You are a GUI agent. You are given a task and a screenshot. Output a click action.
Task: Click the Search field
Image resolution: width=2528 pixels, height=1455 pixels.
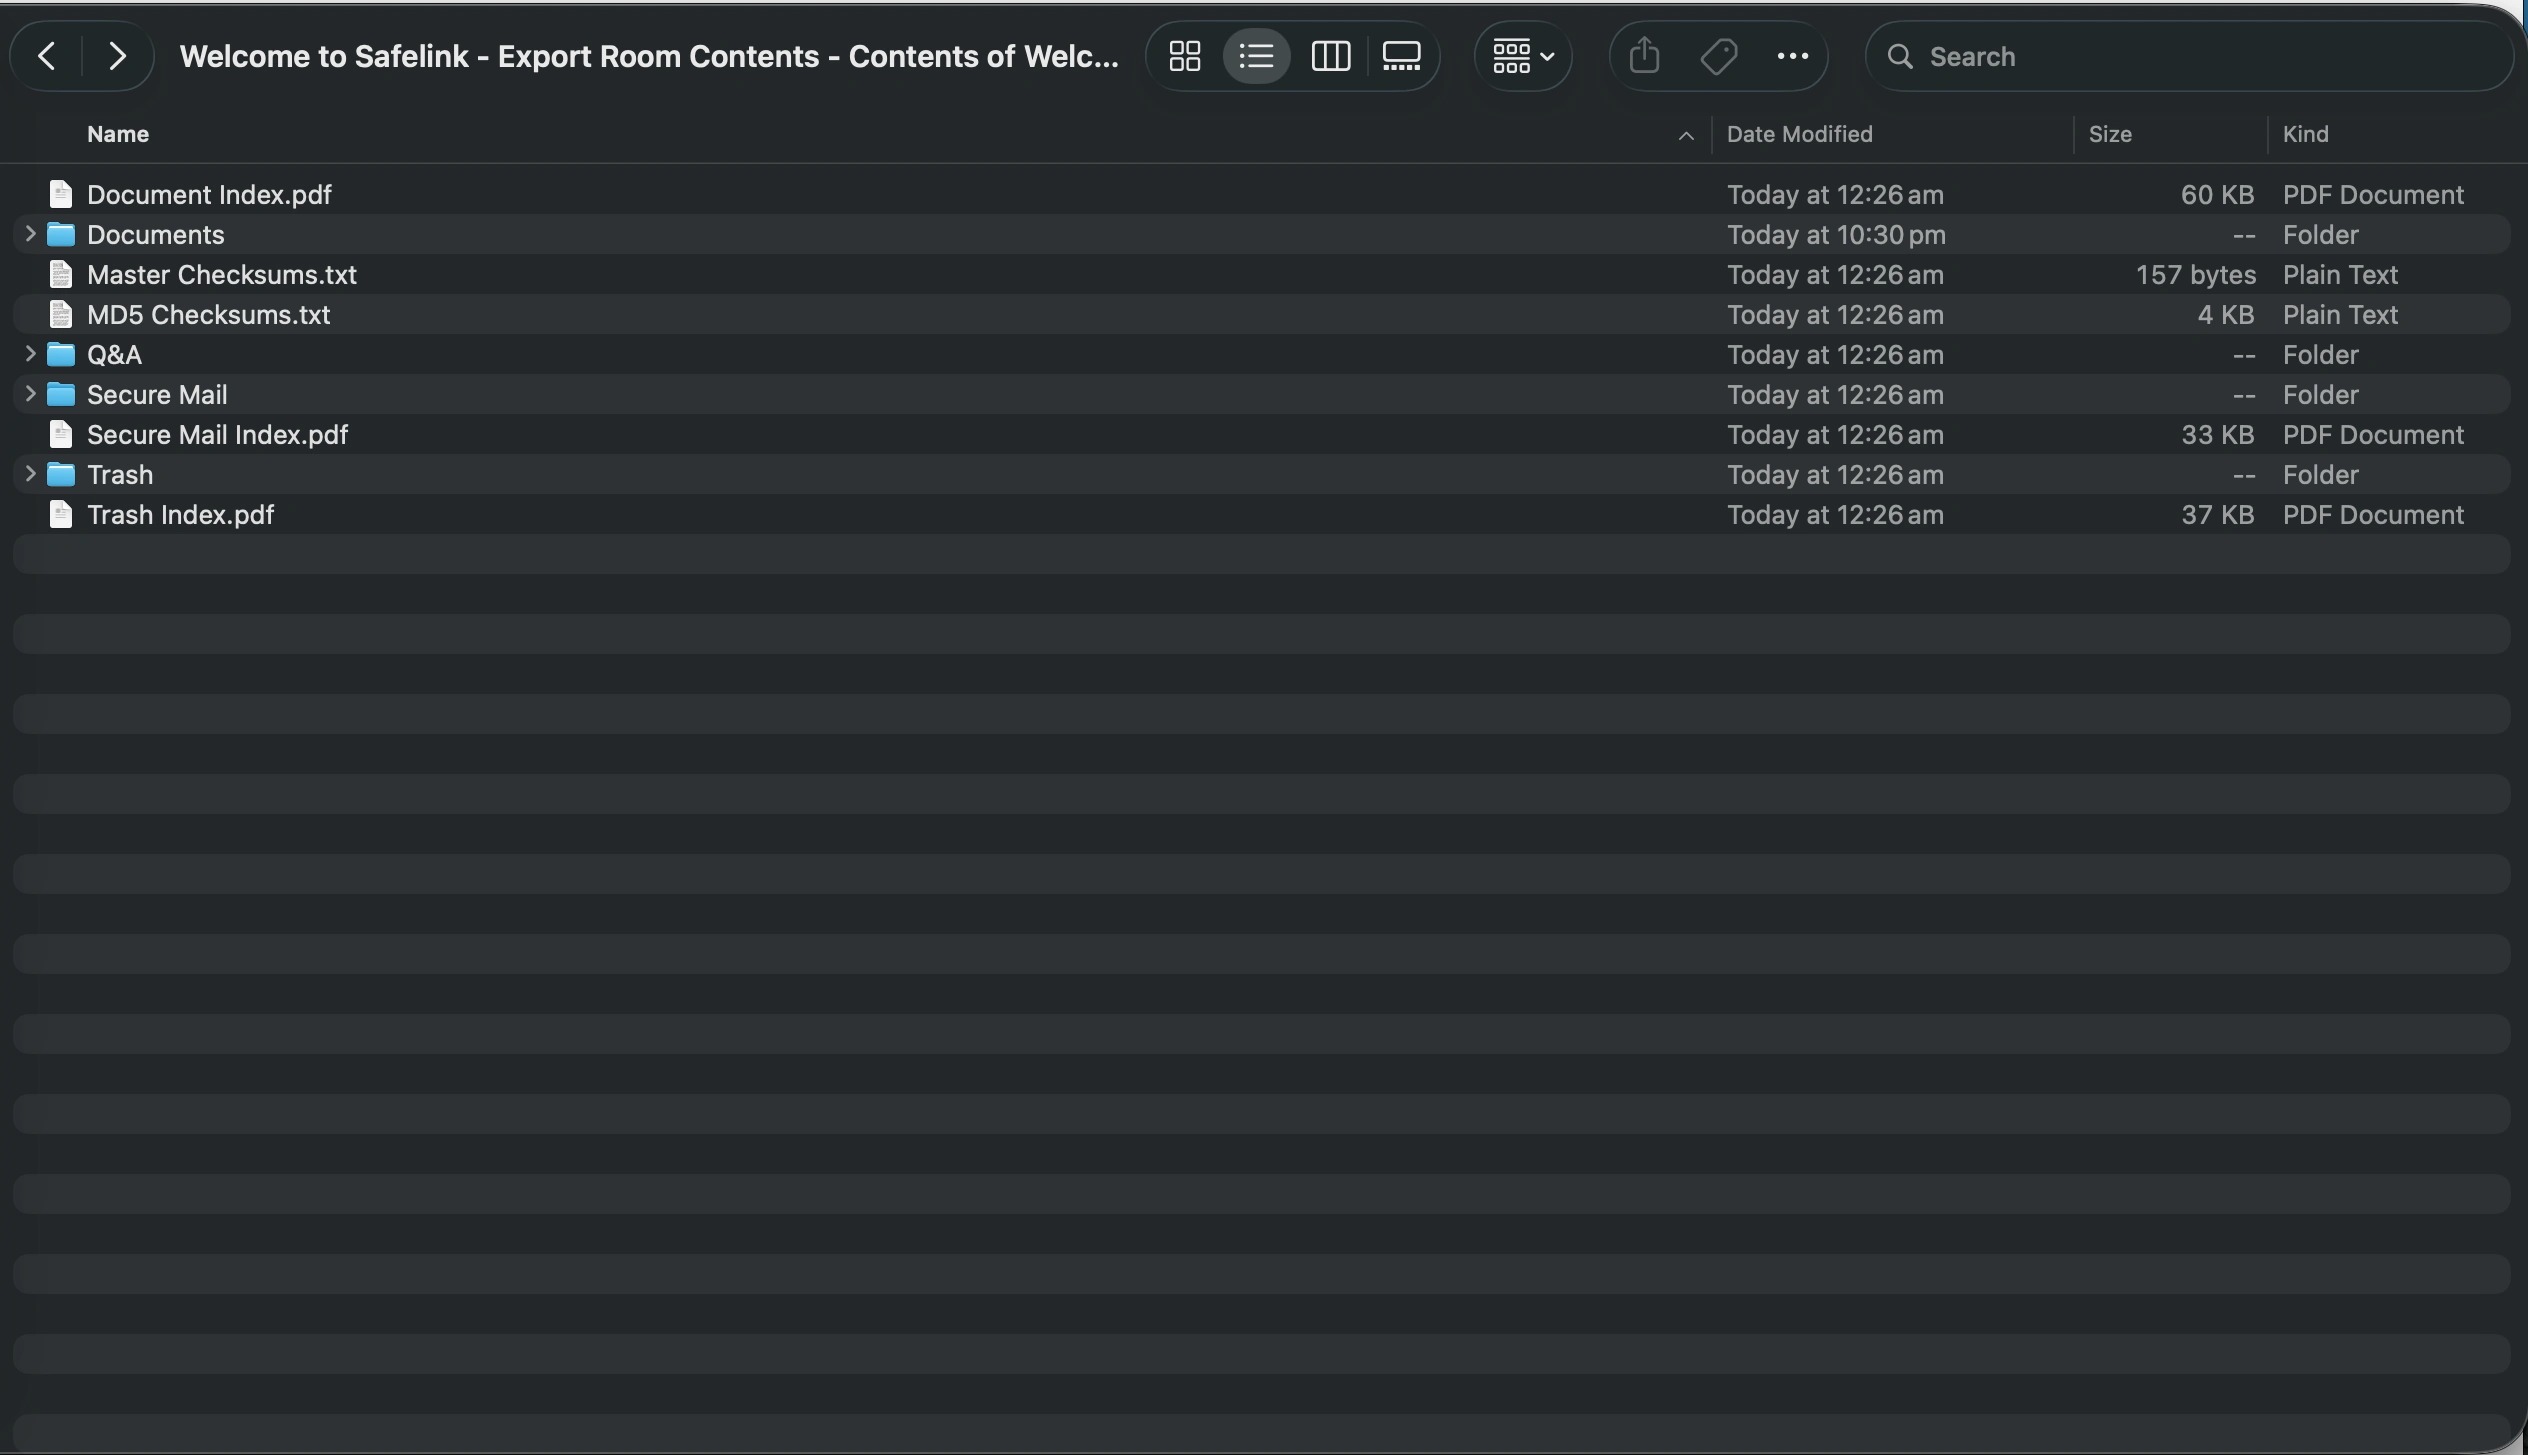click(x=2190, y=56)
